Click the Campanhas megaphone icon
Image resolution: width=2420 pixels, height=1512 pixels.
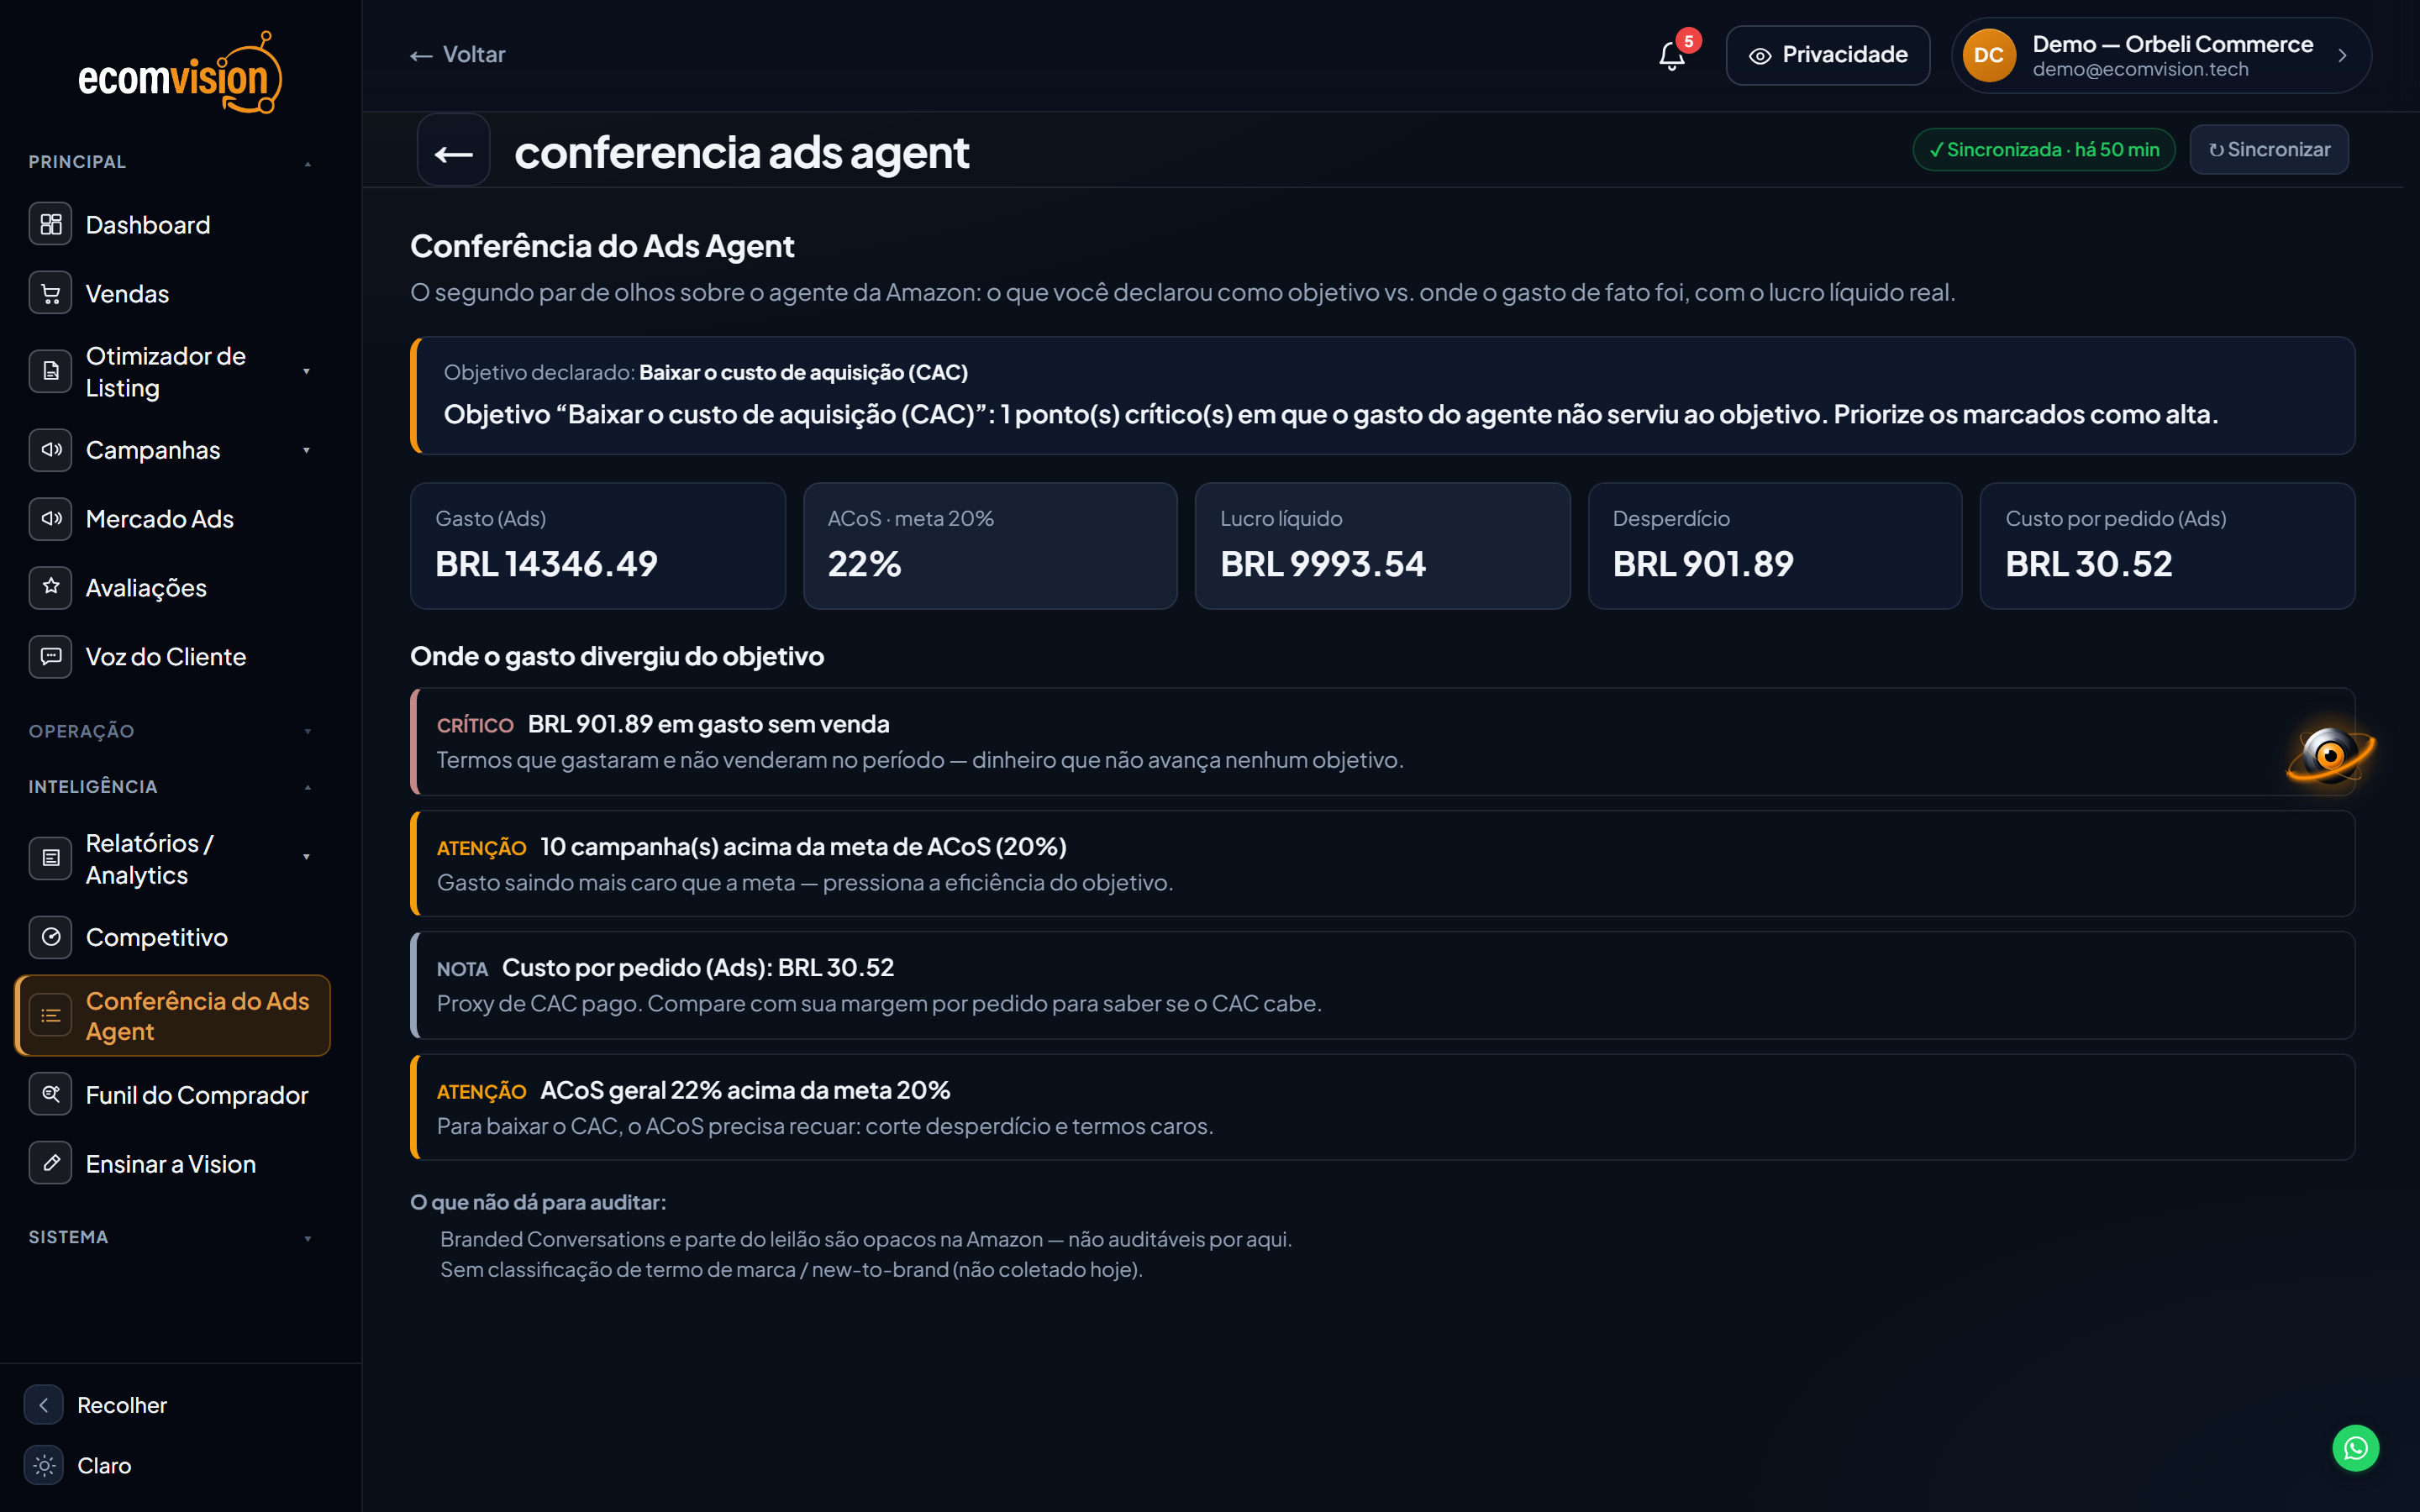50,450
